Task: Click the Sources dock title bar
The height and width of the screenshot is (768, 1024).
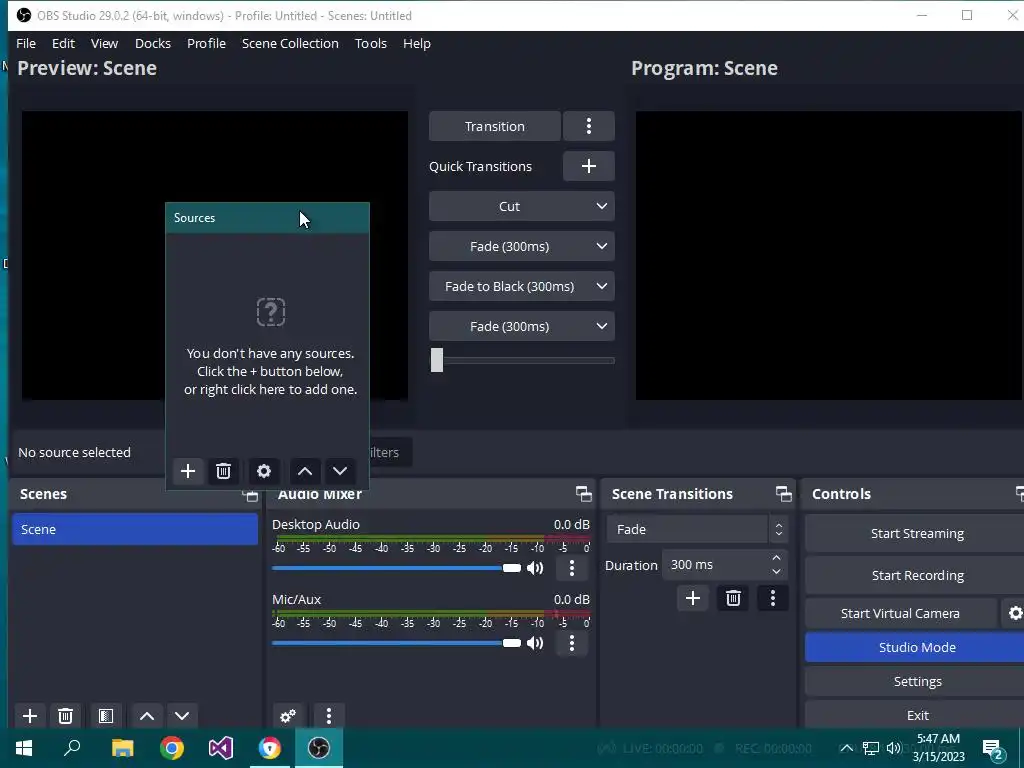Action: tap(268, 218)
